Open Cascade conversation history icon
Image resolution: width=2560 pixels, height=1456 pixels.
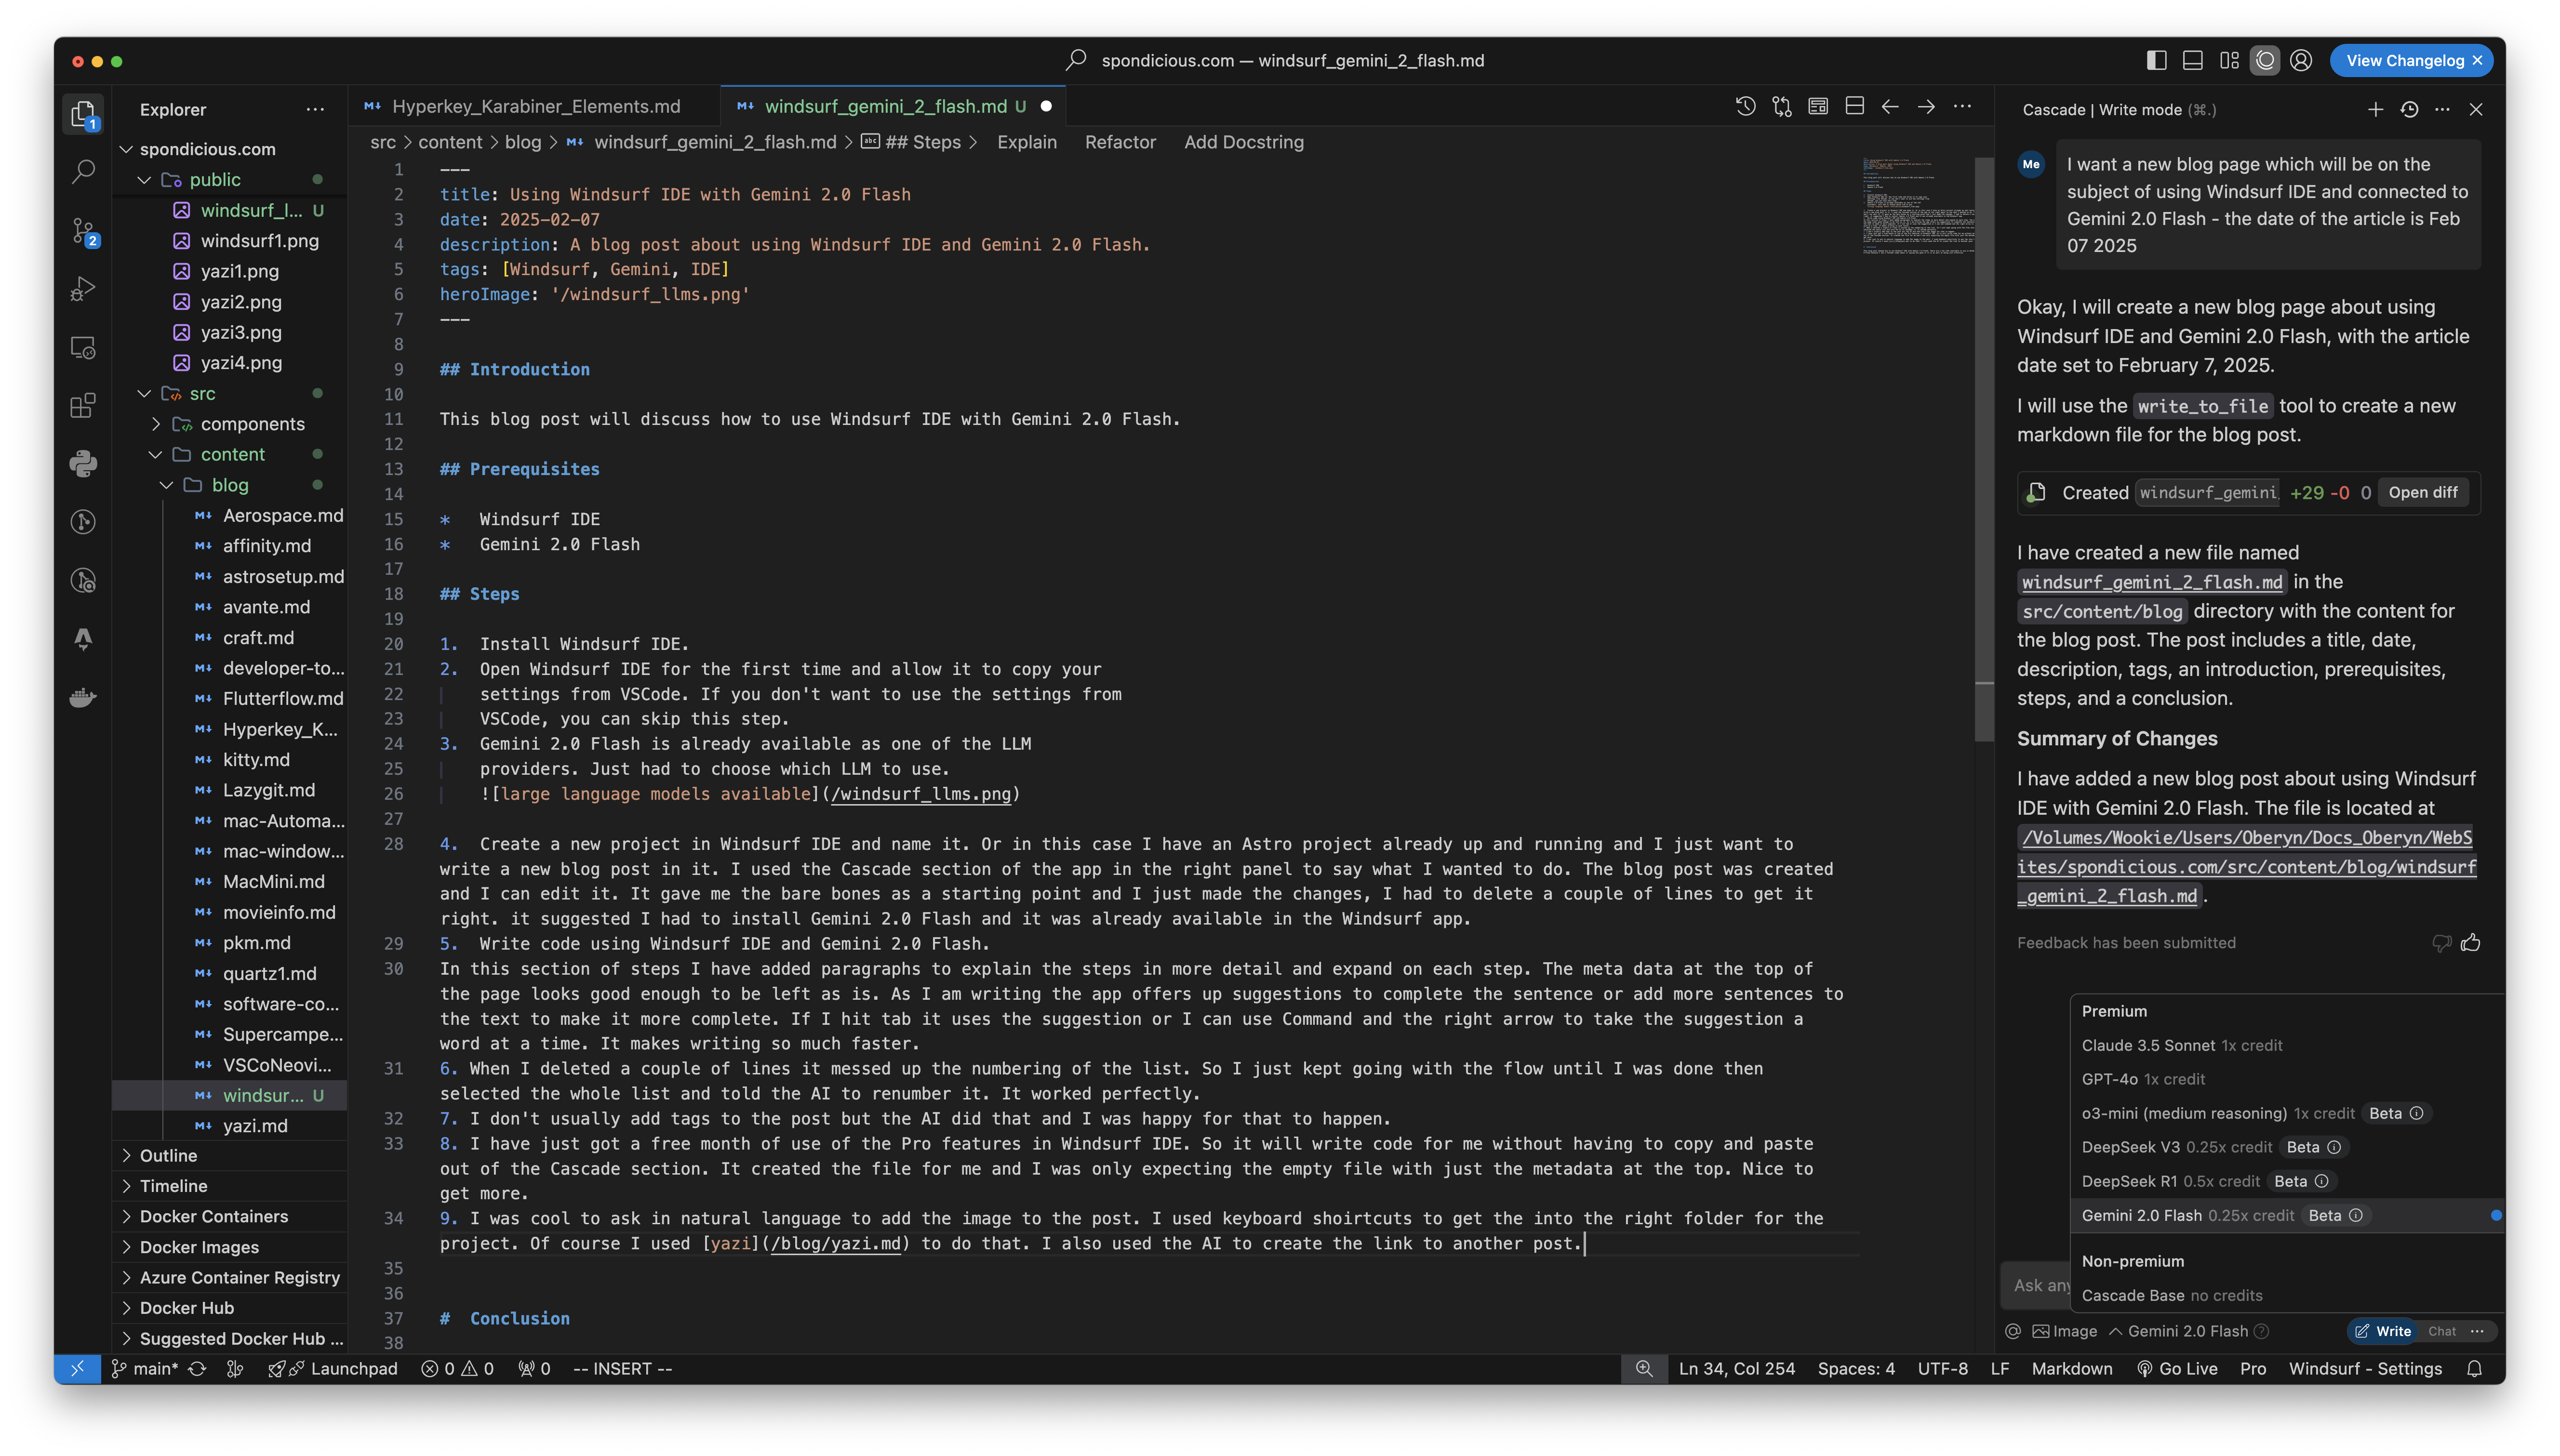coord(2409,109)
